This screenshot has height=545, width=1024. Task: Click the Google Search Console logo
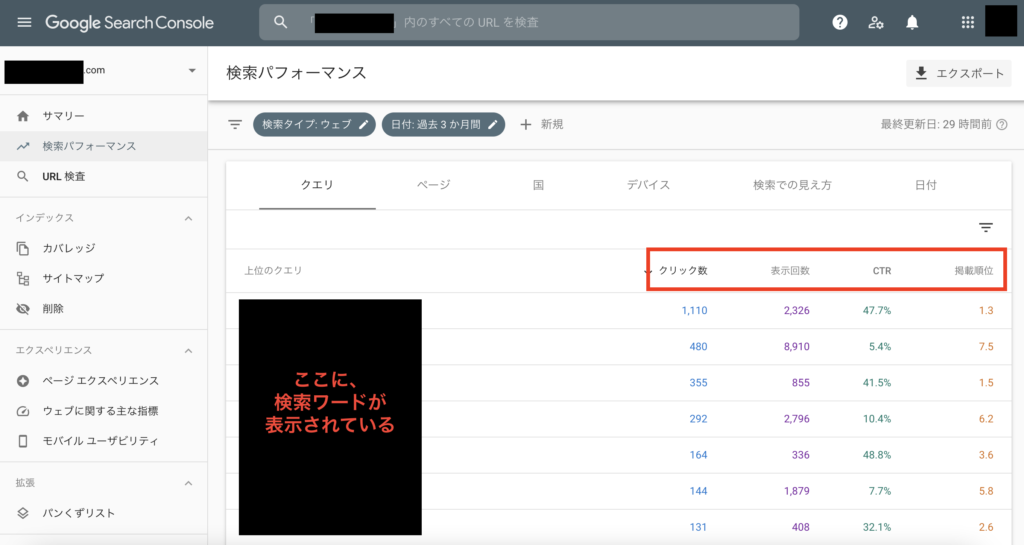pyautogui.click(x=129, y=23)
